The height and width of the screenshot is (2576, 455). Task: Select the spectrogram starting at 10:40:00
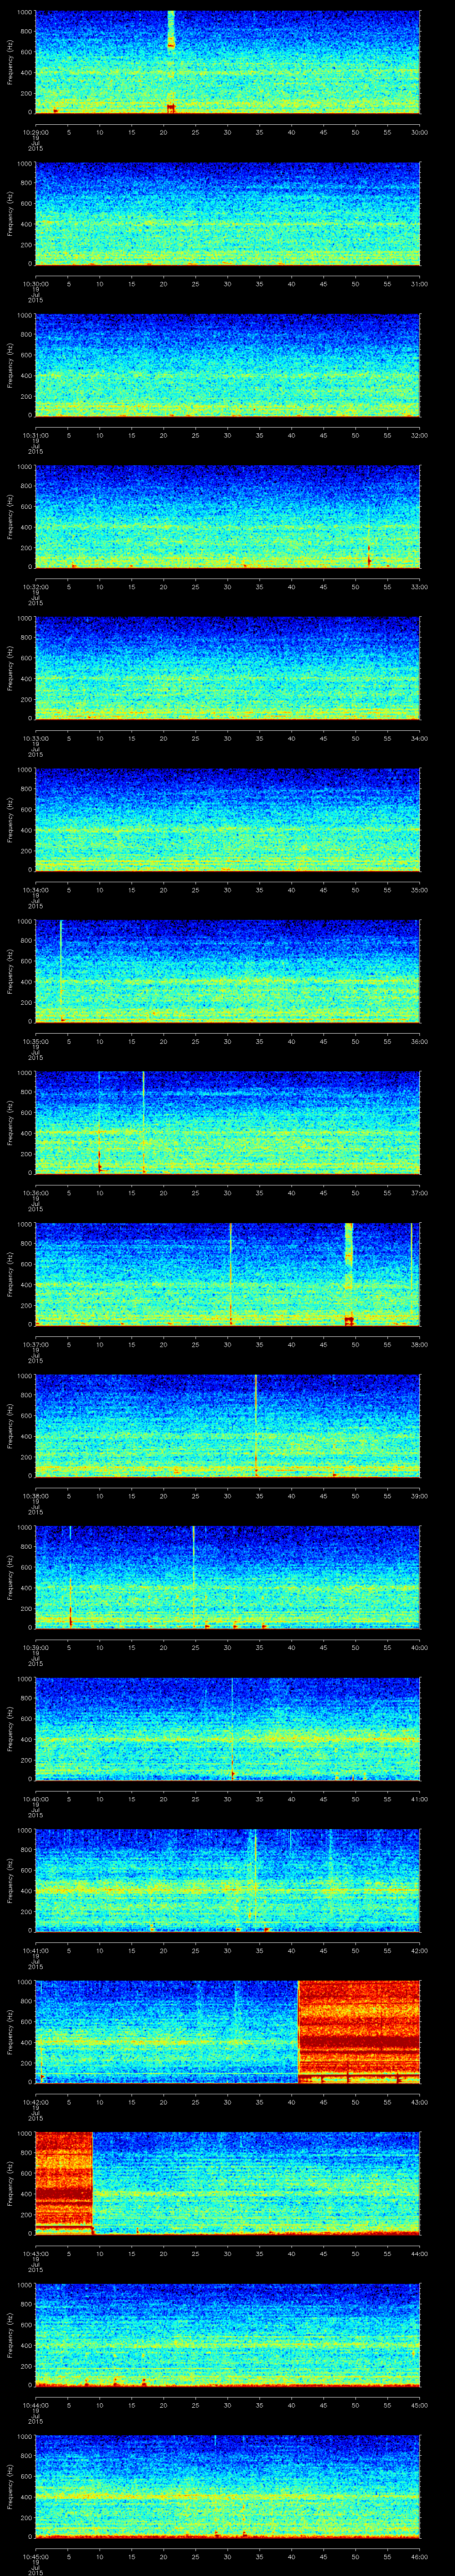(x=228, y=1729)
